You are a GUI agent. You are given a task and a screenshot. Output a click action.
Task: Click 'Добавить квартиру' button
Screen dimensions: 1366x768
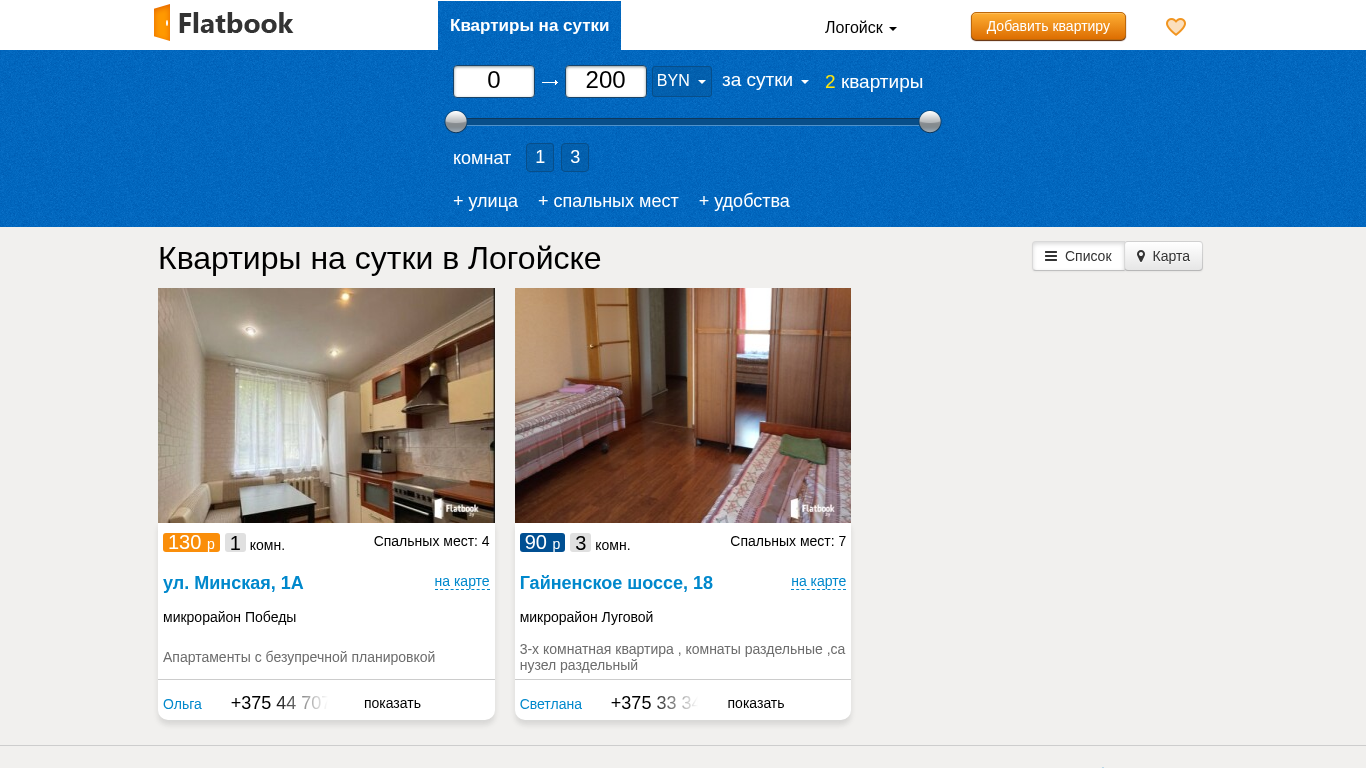[x=1048, y=27]
